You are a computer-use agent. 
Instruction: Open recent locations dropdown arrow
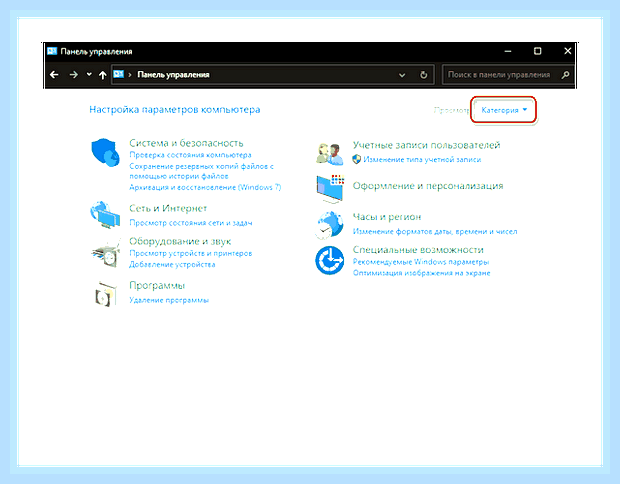(89, 74)
